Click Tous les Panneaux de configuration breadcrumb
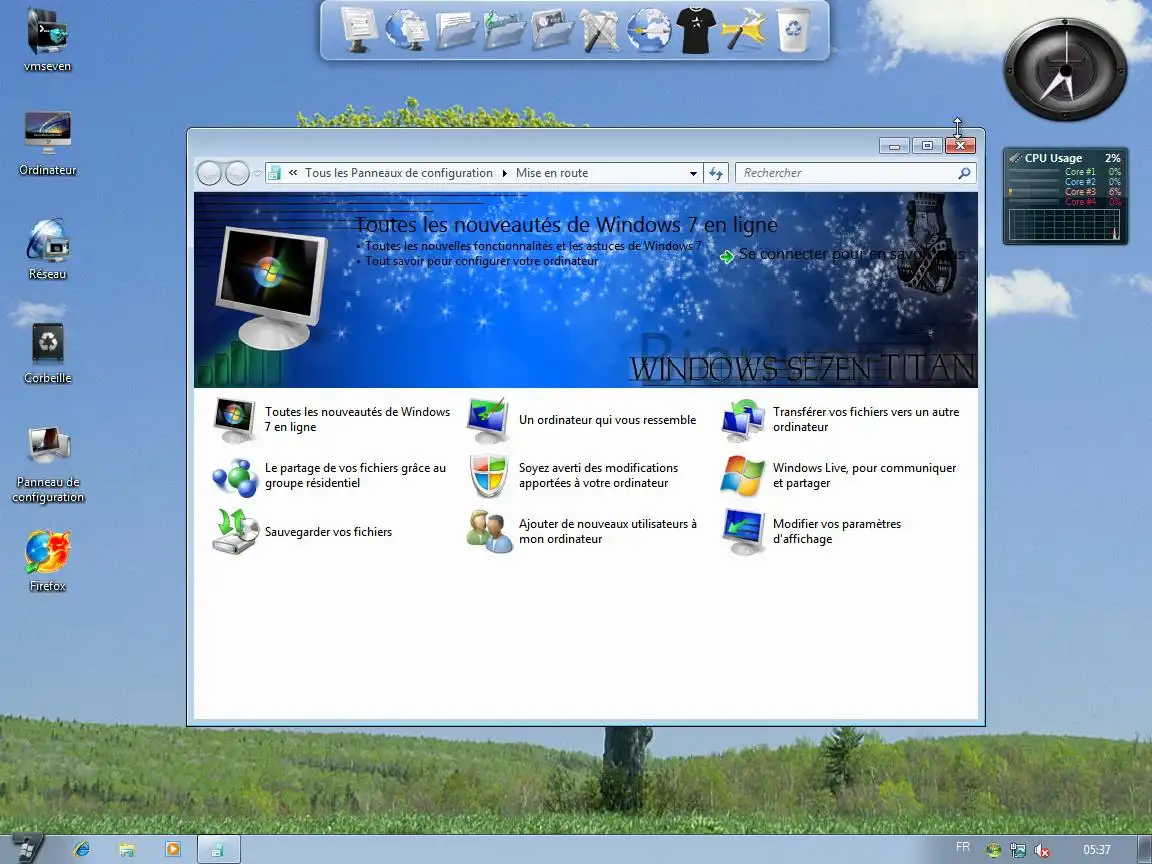 (399, 173)
